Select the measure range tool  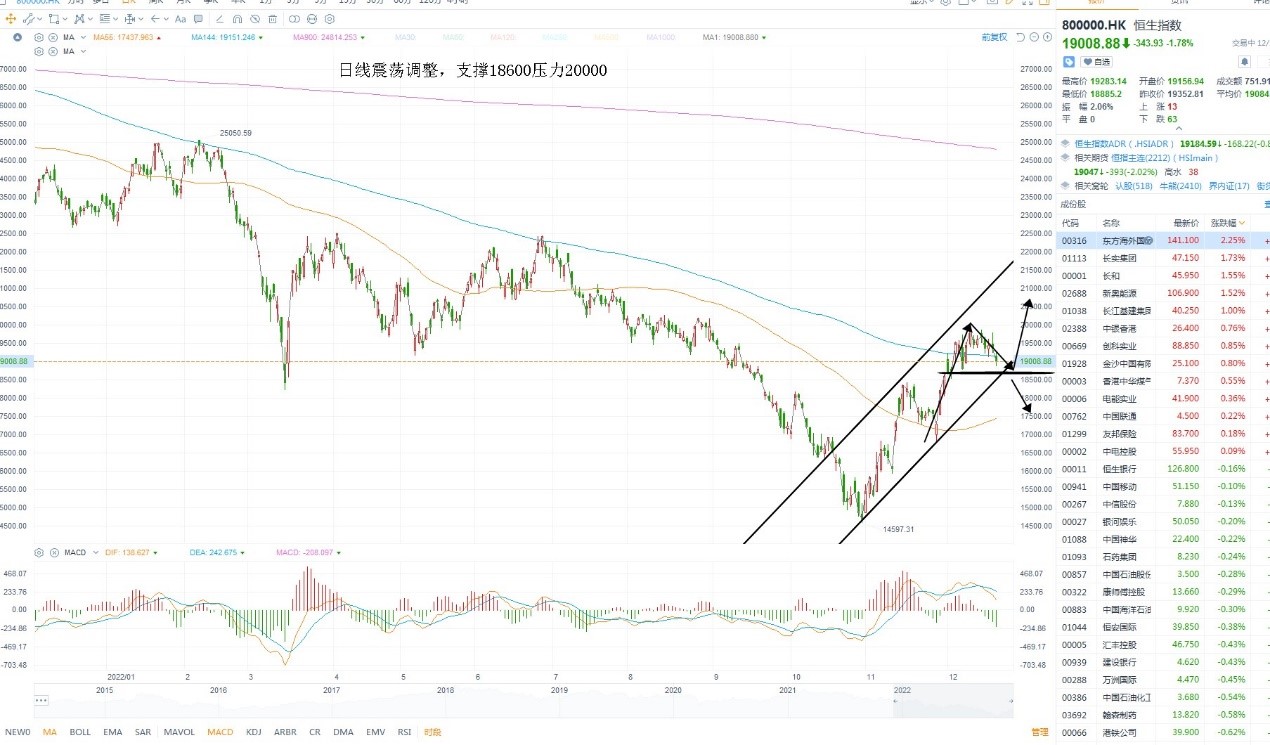129,19
